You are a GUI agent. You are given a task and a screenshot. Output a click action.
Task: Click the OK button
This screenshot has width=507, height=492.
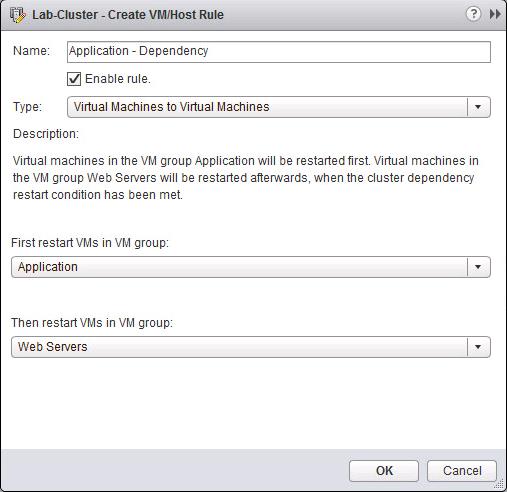384,471
